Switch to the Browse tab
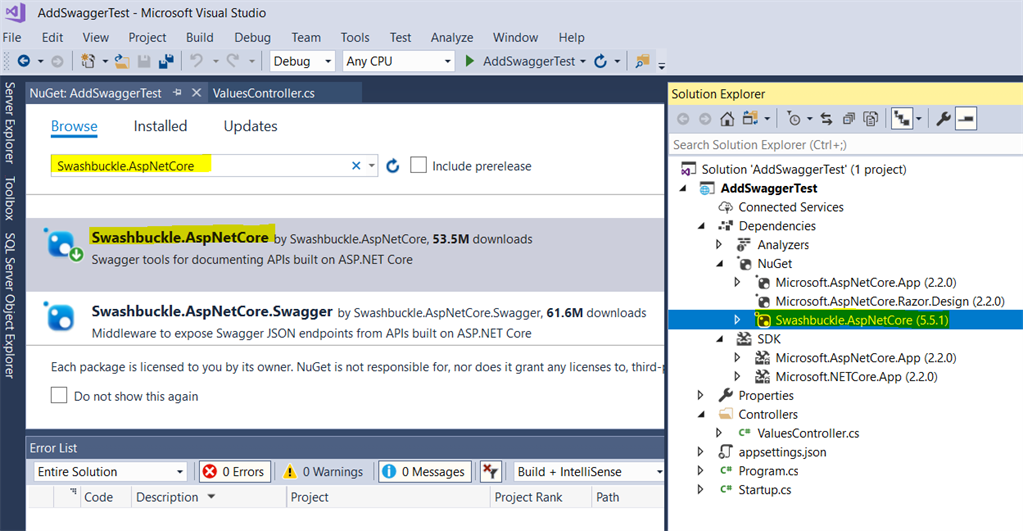1023x531 pixels. 74,126
